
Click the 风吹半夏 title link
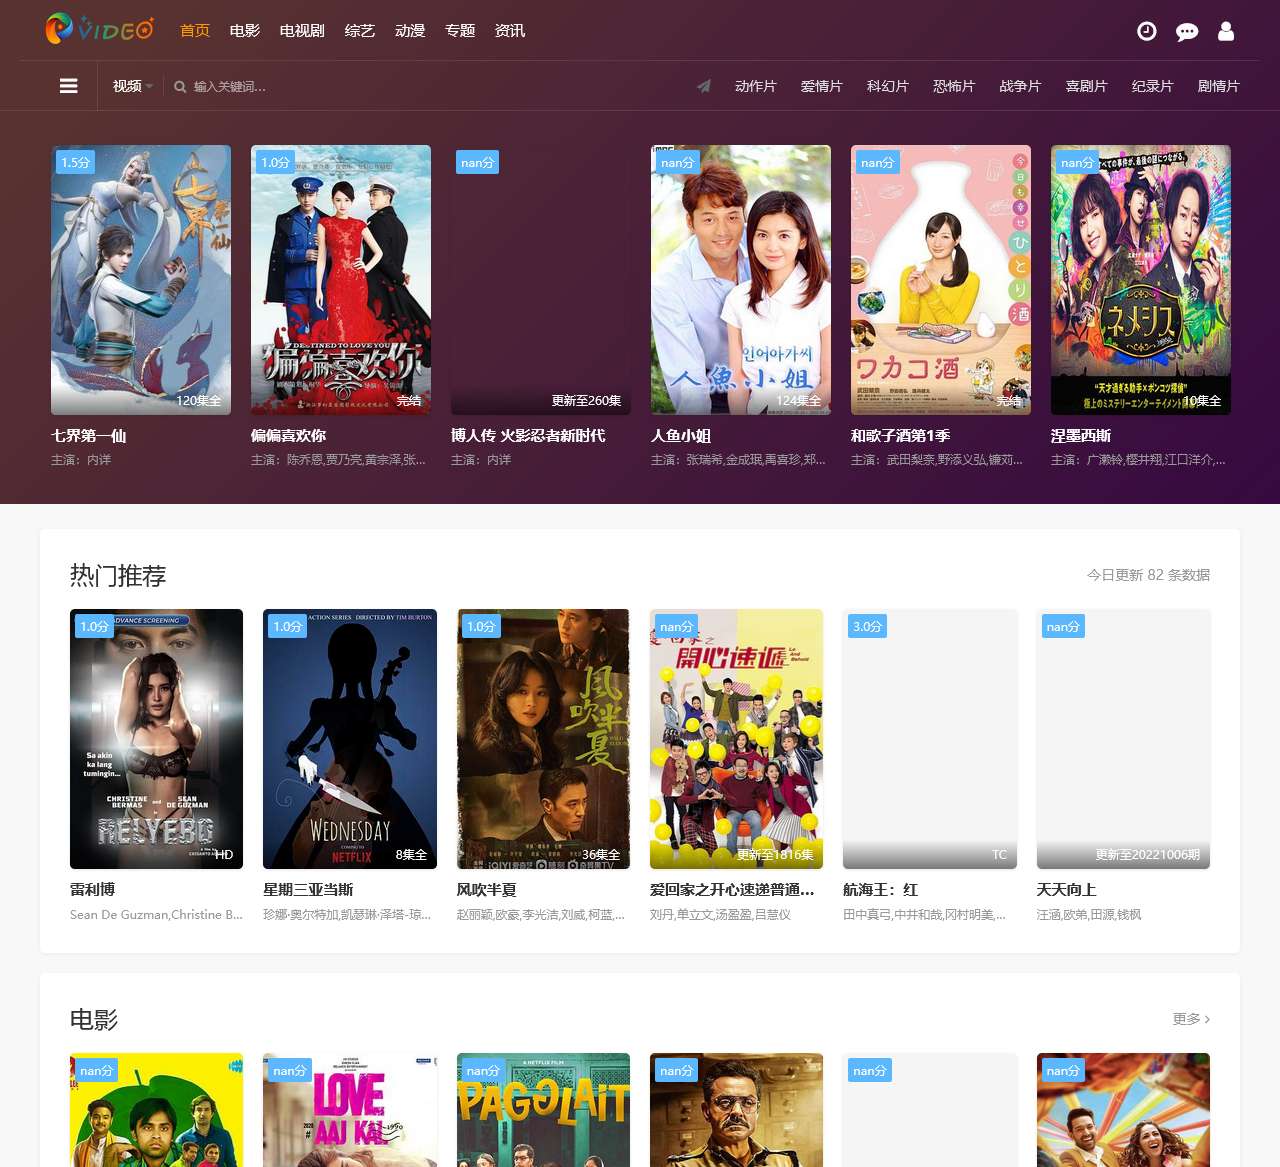click(487, 890)
